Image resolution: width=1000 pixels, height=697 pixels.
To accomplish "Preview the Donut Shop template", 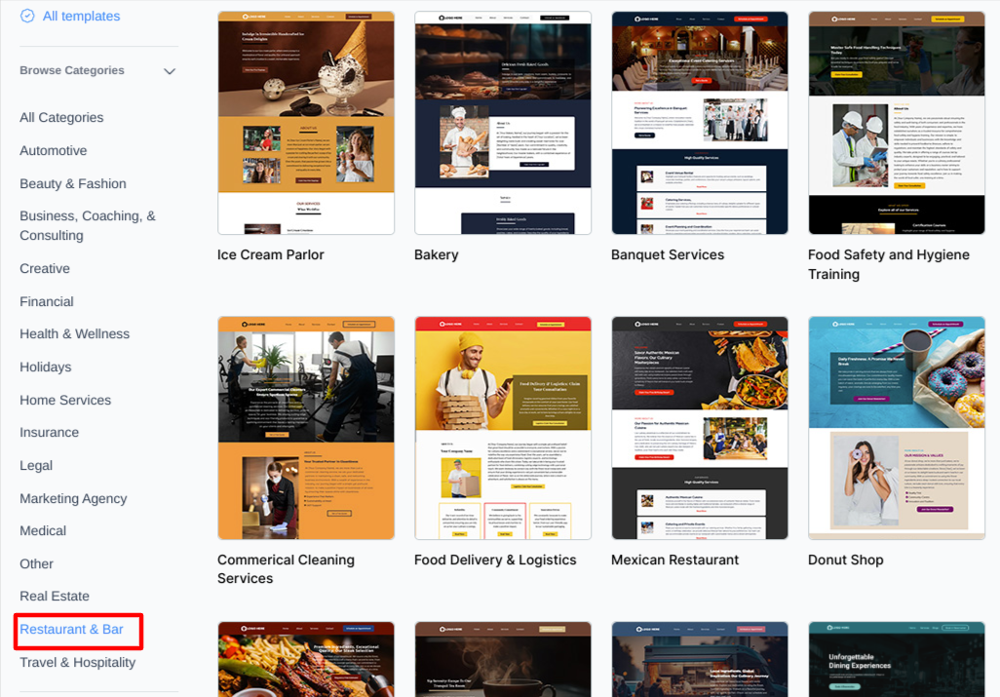I will [897, 428].
